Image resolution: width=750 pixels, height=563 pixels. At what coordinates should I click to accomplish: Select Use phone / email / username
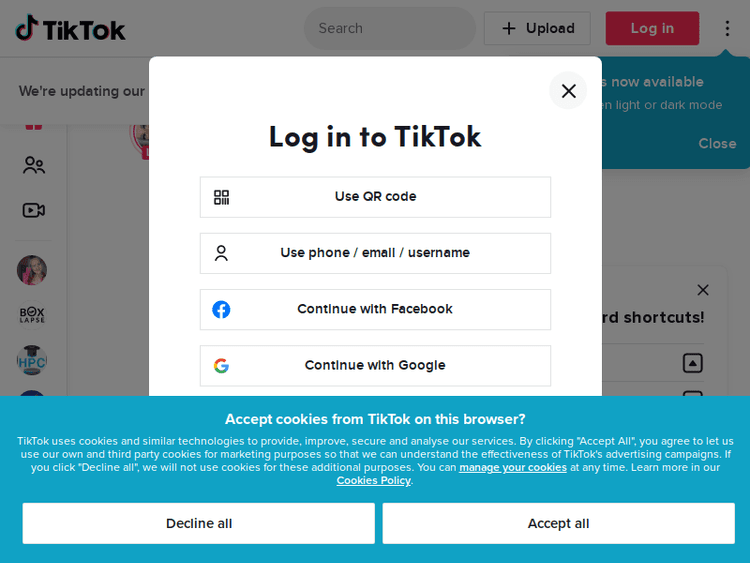(x=375, y=253)
